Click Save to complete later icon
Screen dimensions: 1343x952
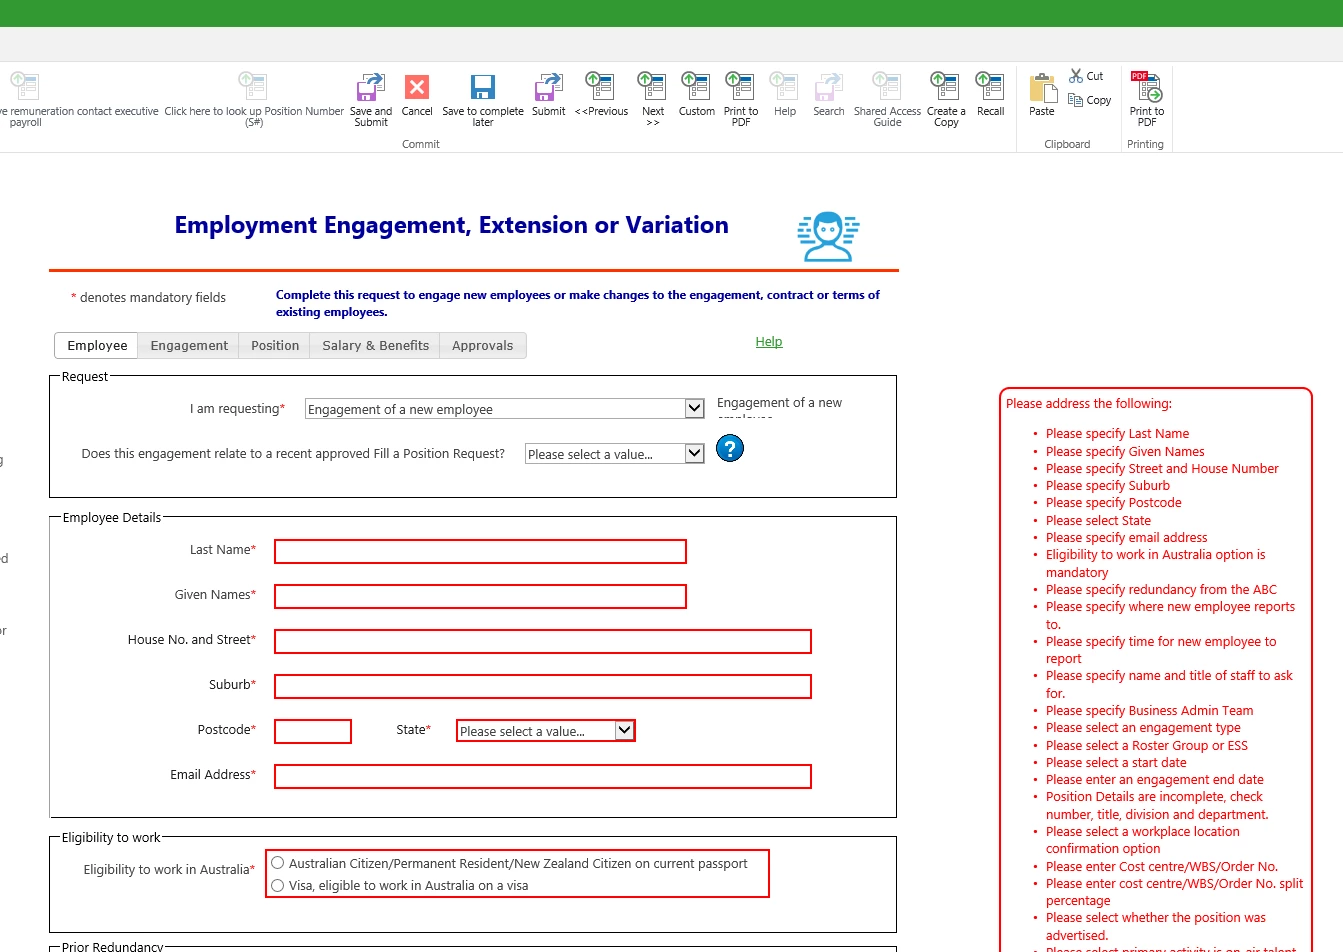pyautogui.click(x=483, y=87)
